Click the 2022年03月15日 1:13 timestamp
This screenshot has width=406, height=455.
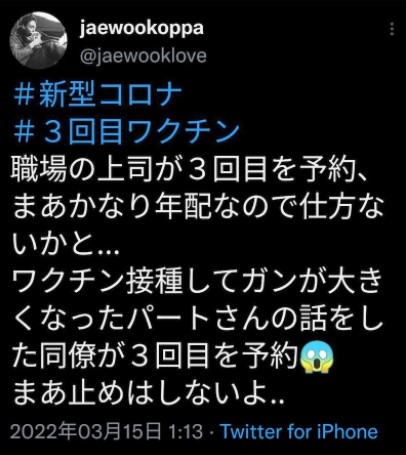[x=106, y=432]
